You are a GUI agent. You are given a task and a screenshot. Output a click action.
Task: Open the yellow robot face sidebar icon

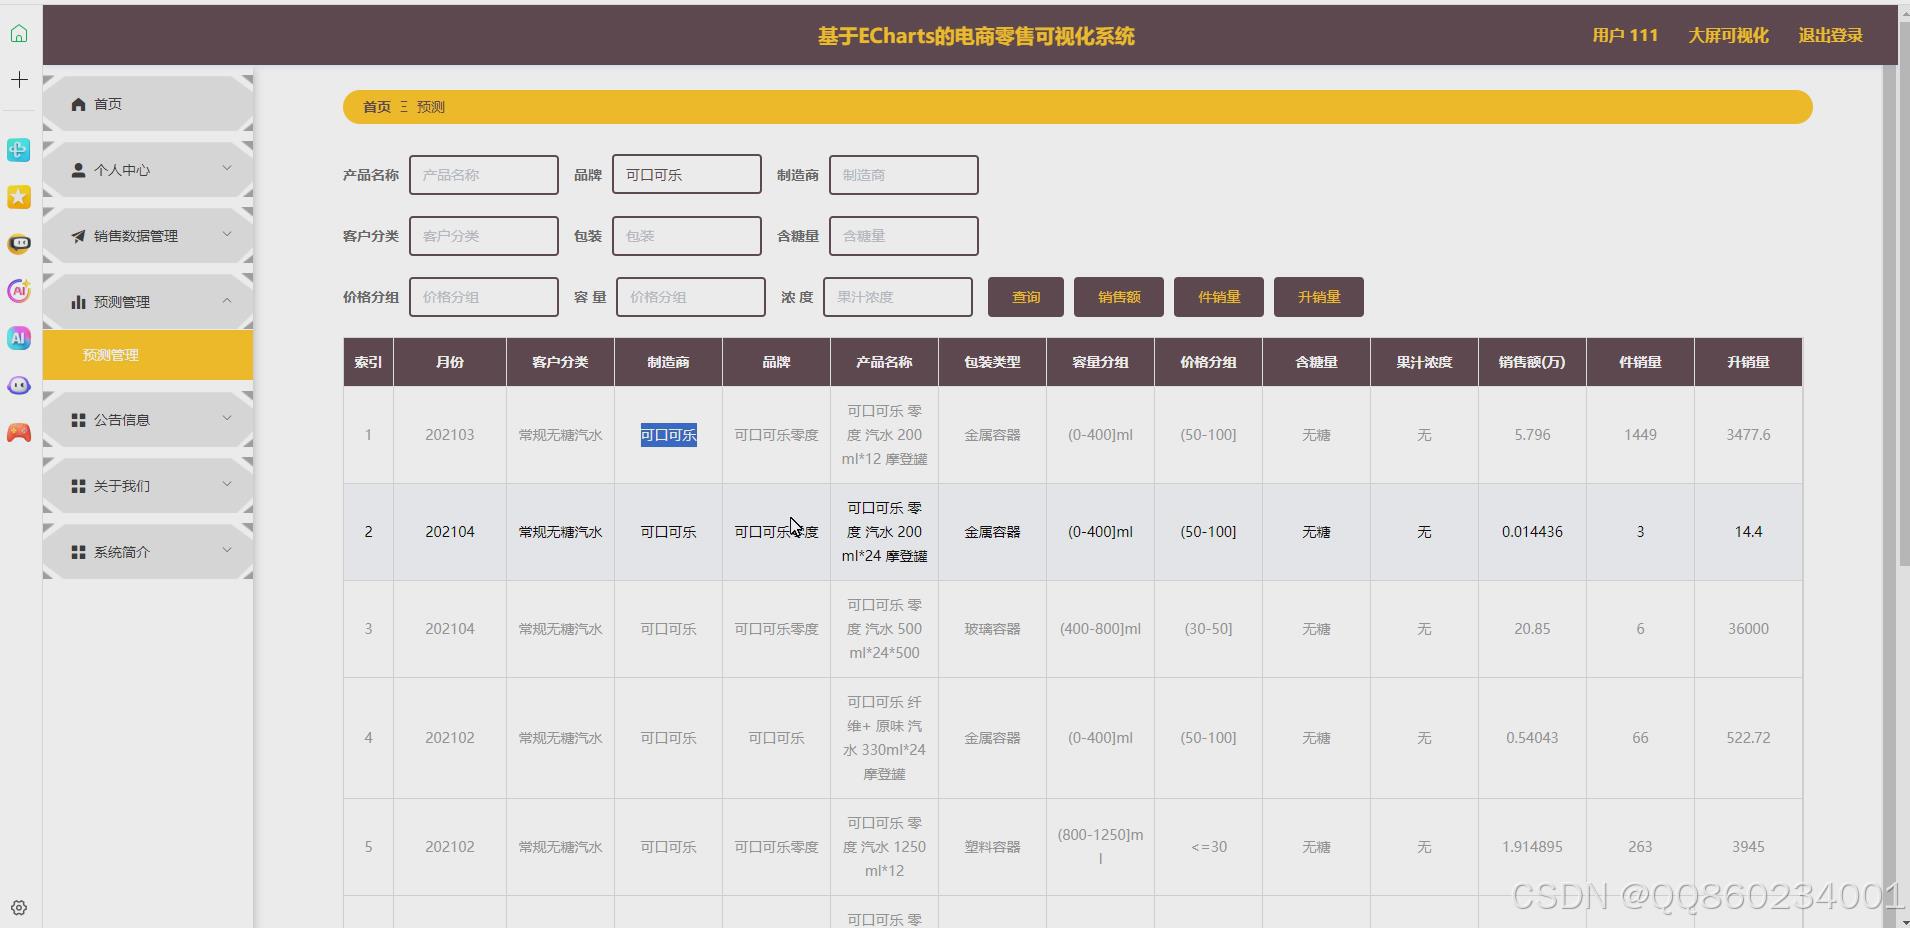coord(19,244)
